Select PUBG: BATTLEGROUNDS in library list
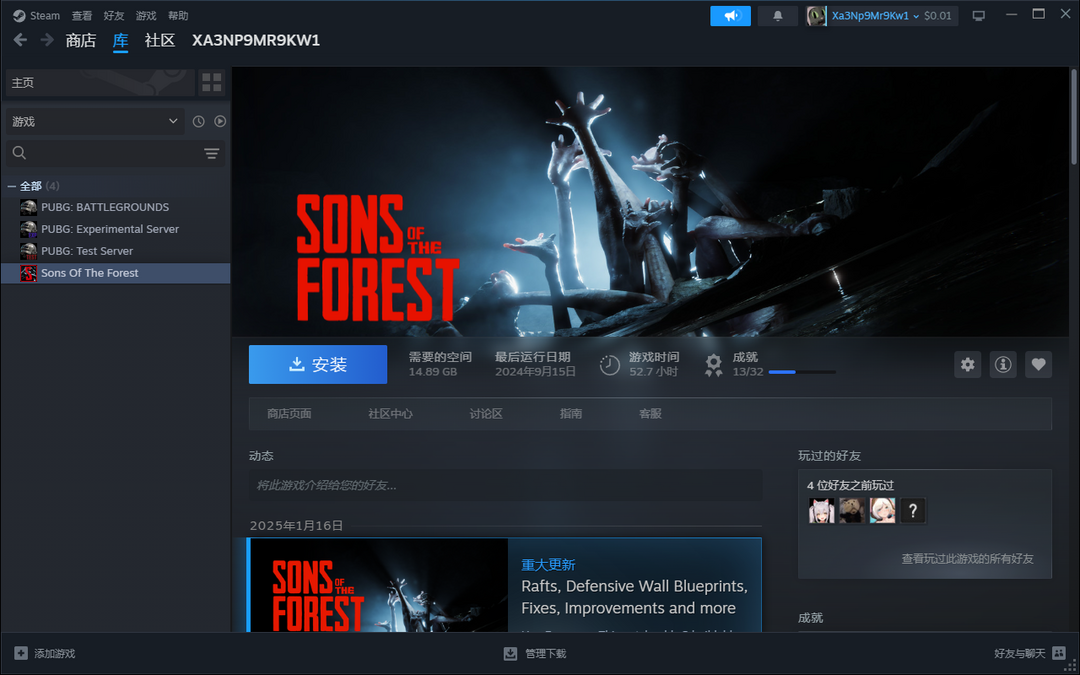The height and width of the screenshot is (675, 1080). tap(104, 207)
